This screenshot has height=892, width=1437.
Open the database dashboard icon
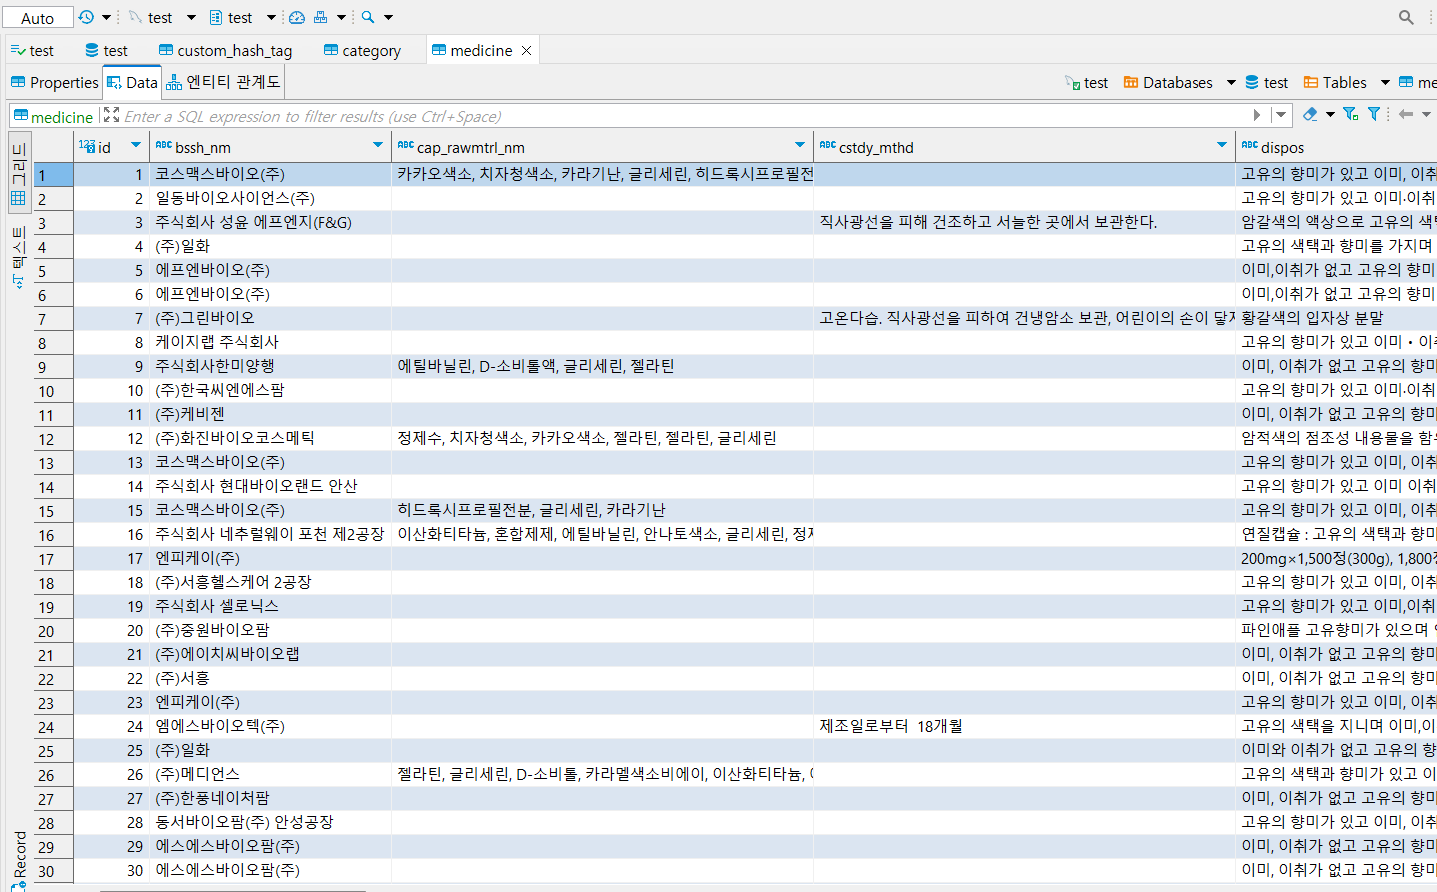point(297,17)
